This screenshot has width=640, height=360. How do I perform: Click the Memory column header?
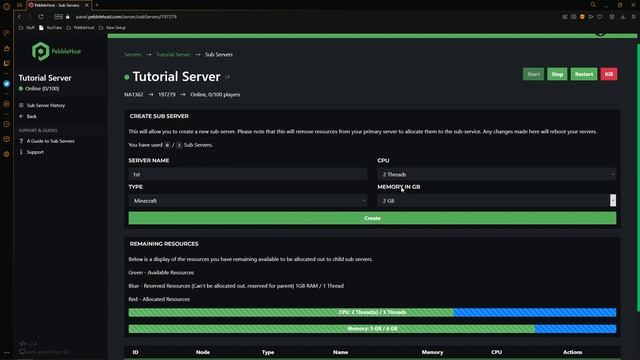pyautogui.click(x=432, y=352)
